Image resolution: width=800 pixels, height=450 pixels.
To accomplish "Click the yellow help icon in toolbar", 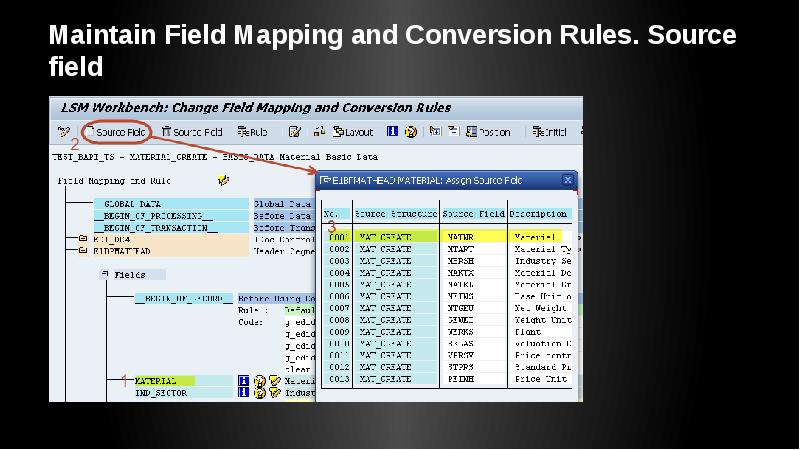I will (x=411, y=132).
